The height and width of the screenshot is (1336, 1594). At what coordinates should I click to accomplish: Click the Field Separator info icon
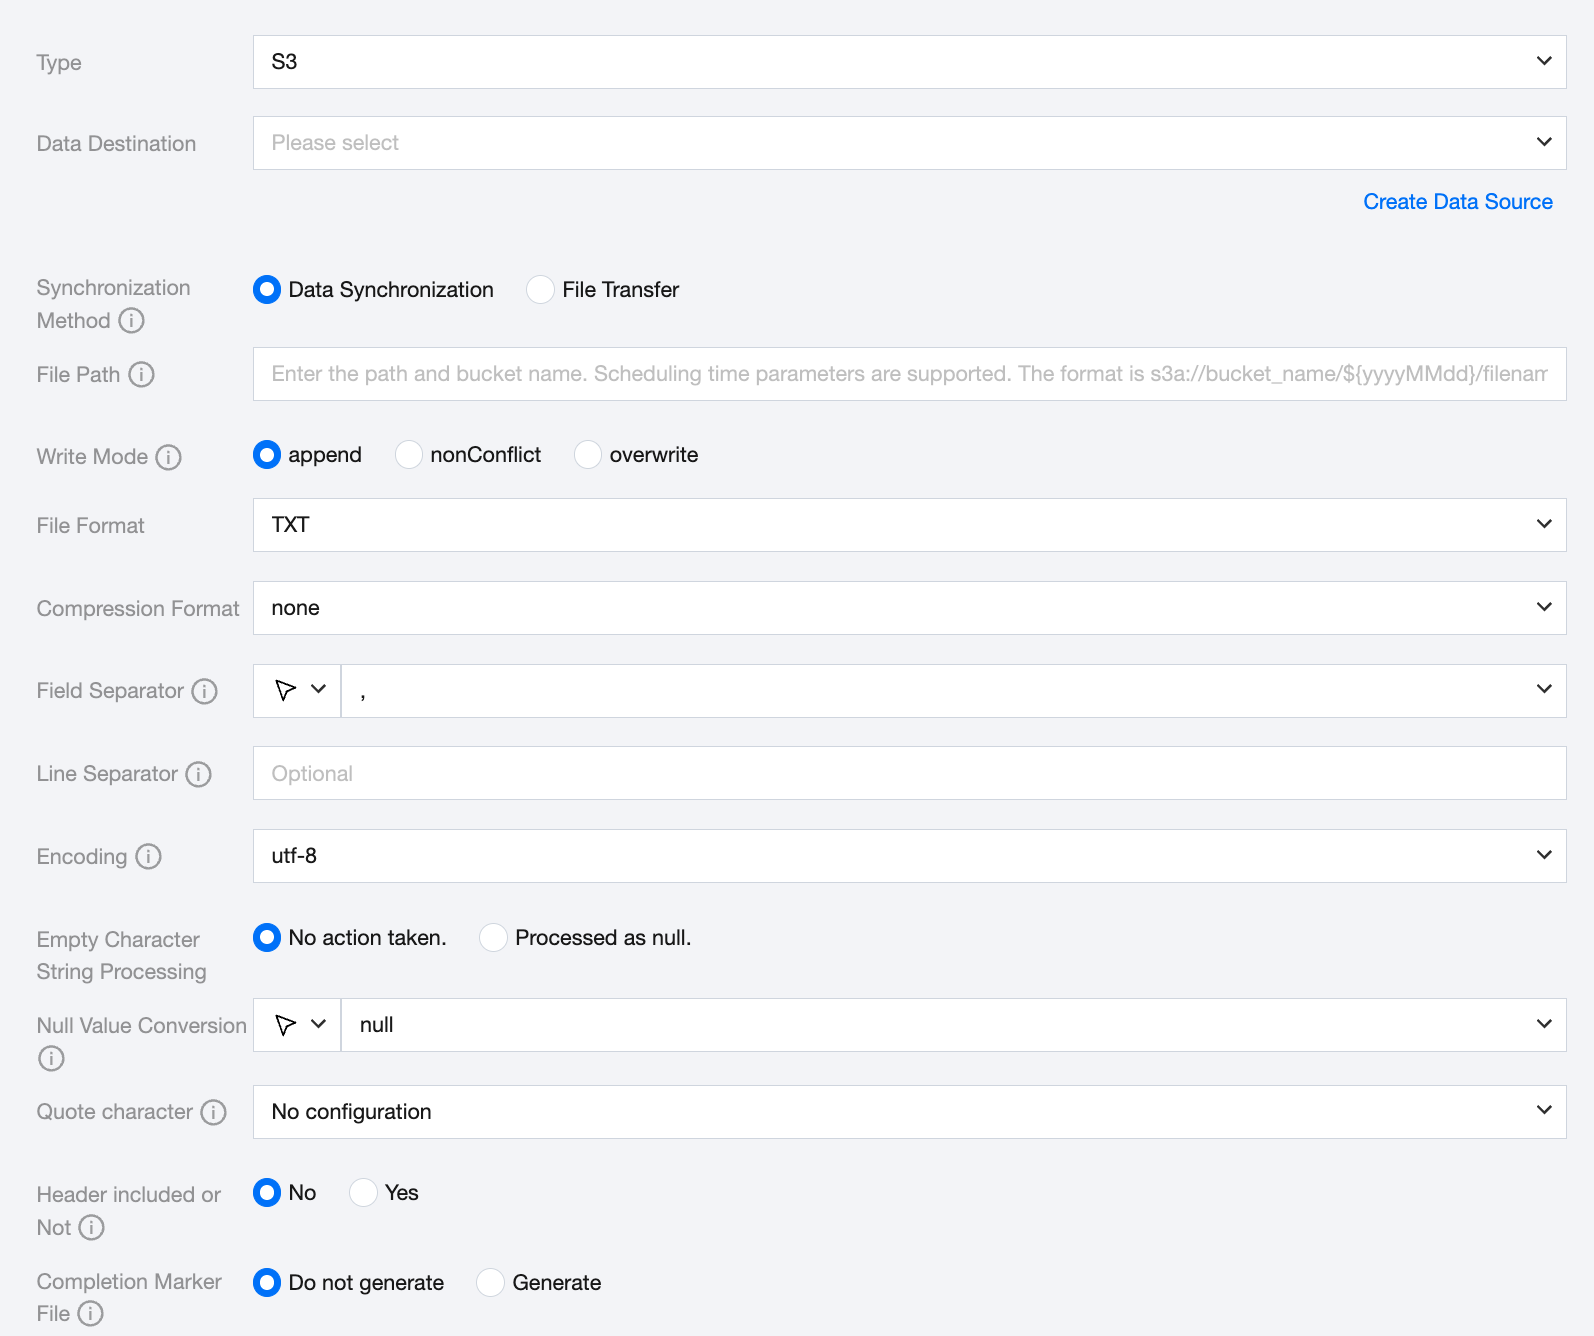204,691
